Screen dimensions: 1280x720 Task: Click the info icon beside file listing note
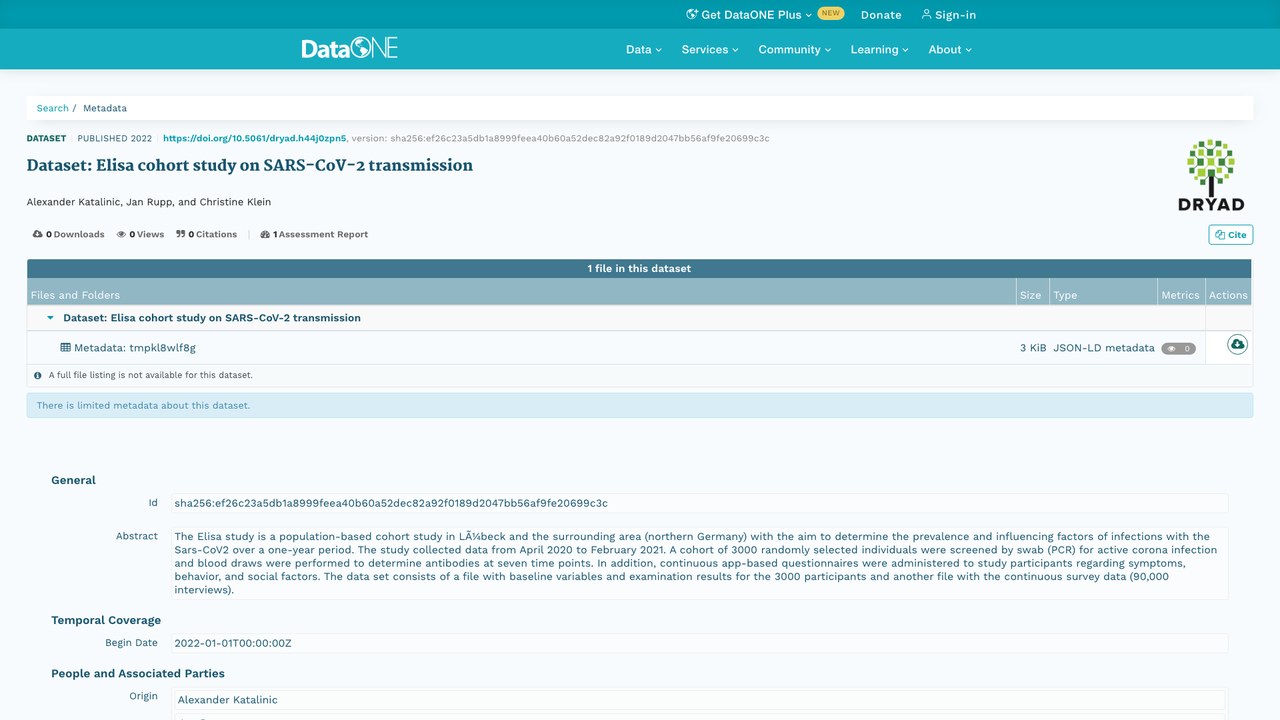point(38,376)
